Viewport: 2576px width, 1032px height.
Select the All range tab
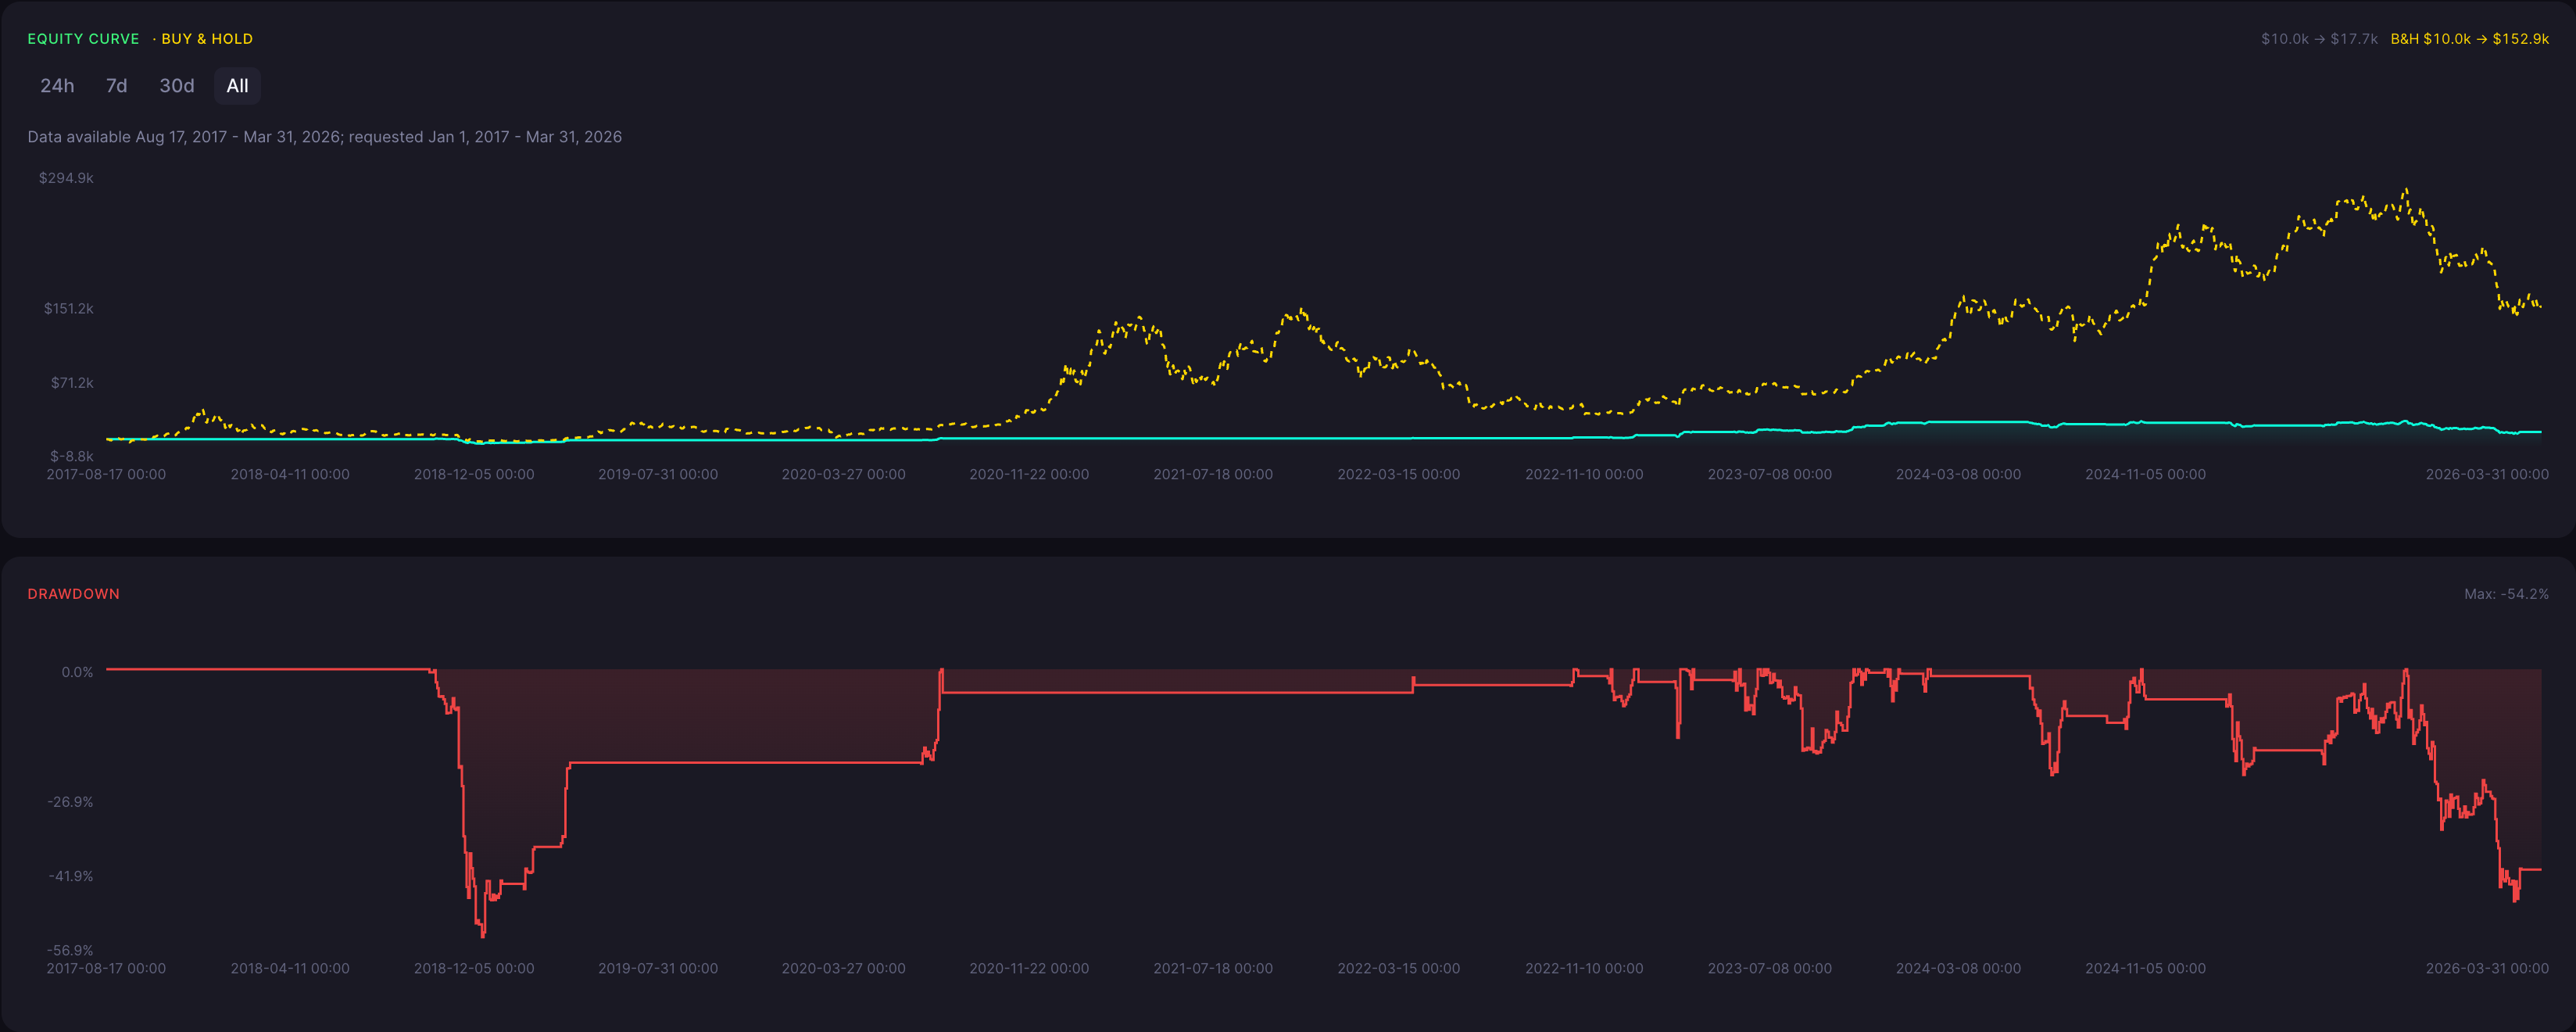tap(237, 86)
